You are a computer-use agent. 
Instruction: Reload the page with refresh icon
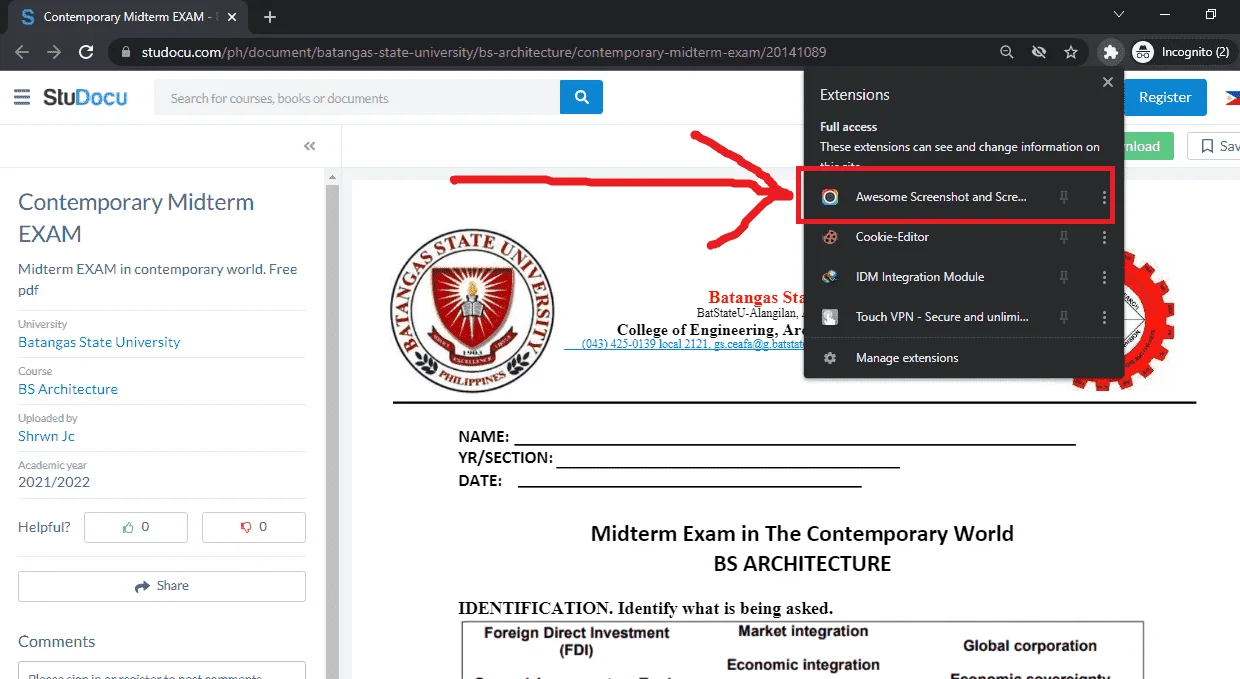pos(87,52)
